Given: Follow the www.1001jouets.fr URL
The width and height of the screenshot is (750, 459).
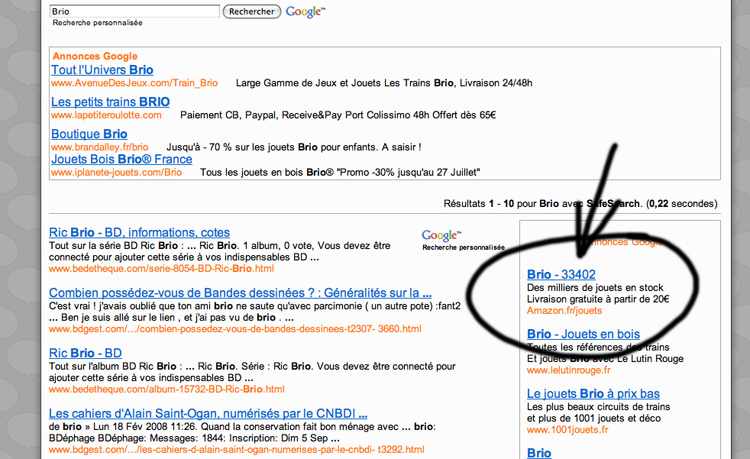Looking at the screenshot, I should 567,430.
